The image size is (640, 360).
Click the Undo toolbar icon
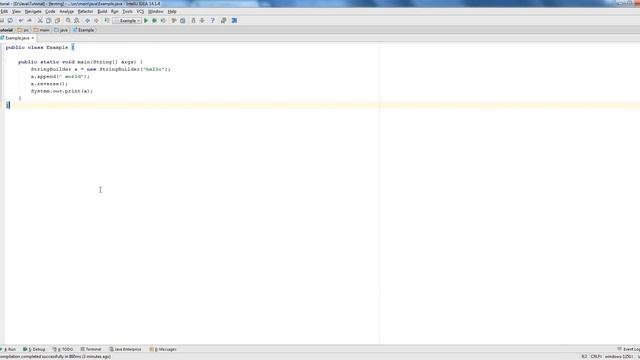[21, 20]
